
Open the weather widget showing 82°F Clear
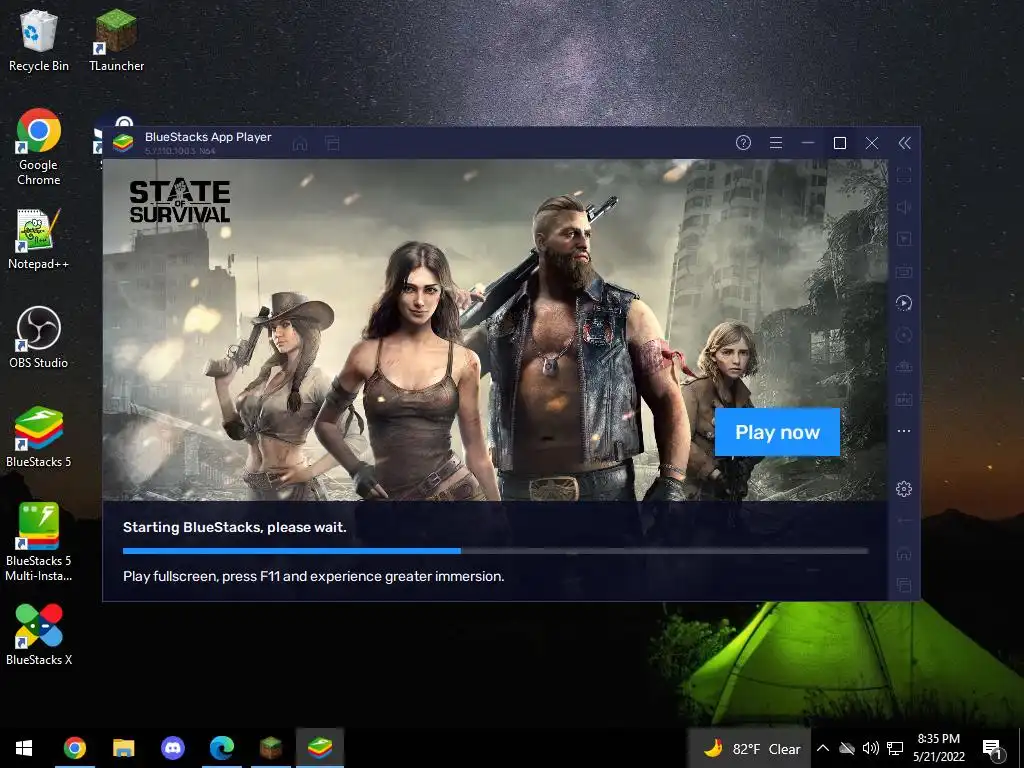point(751,748)
